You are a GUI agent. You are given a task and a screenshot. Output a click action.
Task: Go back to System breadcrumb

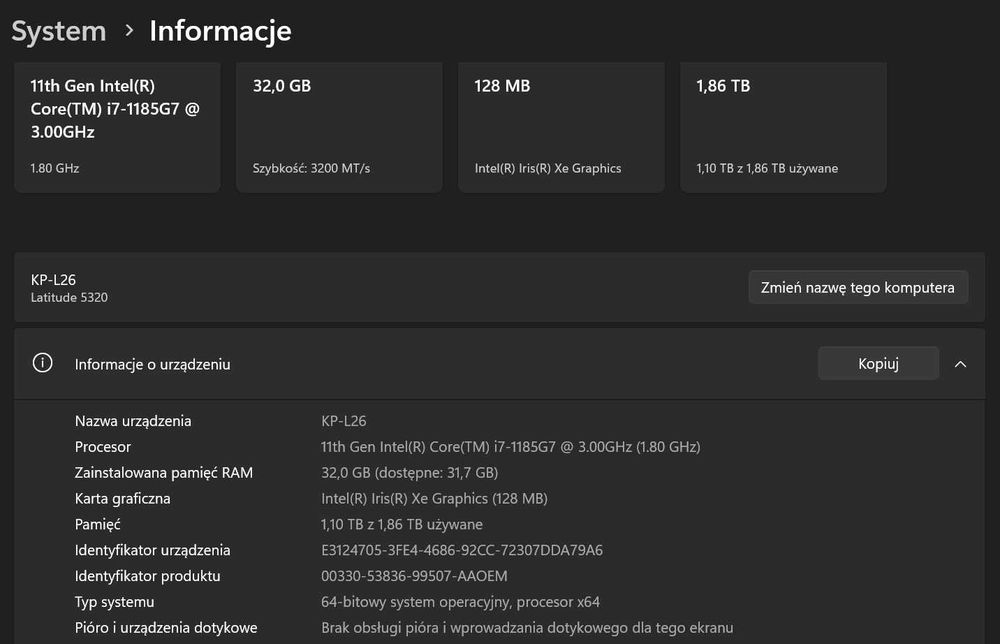tap(59, 31)
